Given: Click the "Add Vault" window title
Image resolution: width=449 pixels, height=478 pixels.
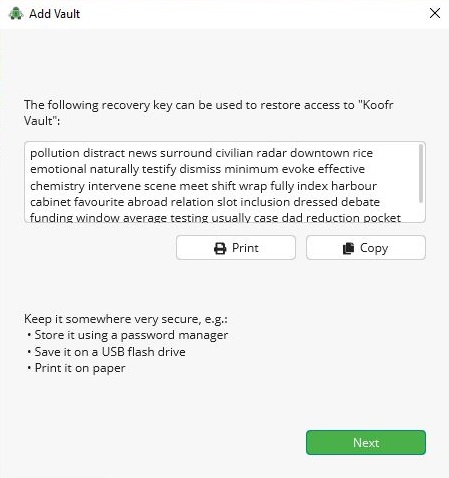Looking at the screenshot, I should pyautogui.click(x=55, y=14).
